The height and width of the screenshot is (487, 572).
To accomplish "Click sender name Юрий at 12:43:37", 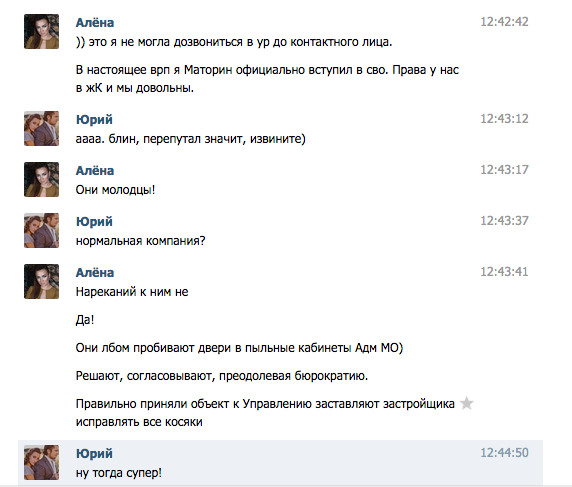I will (x=94, y=222).
